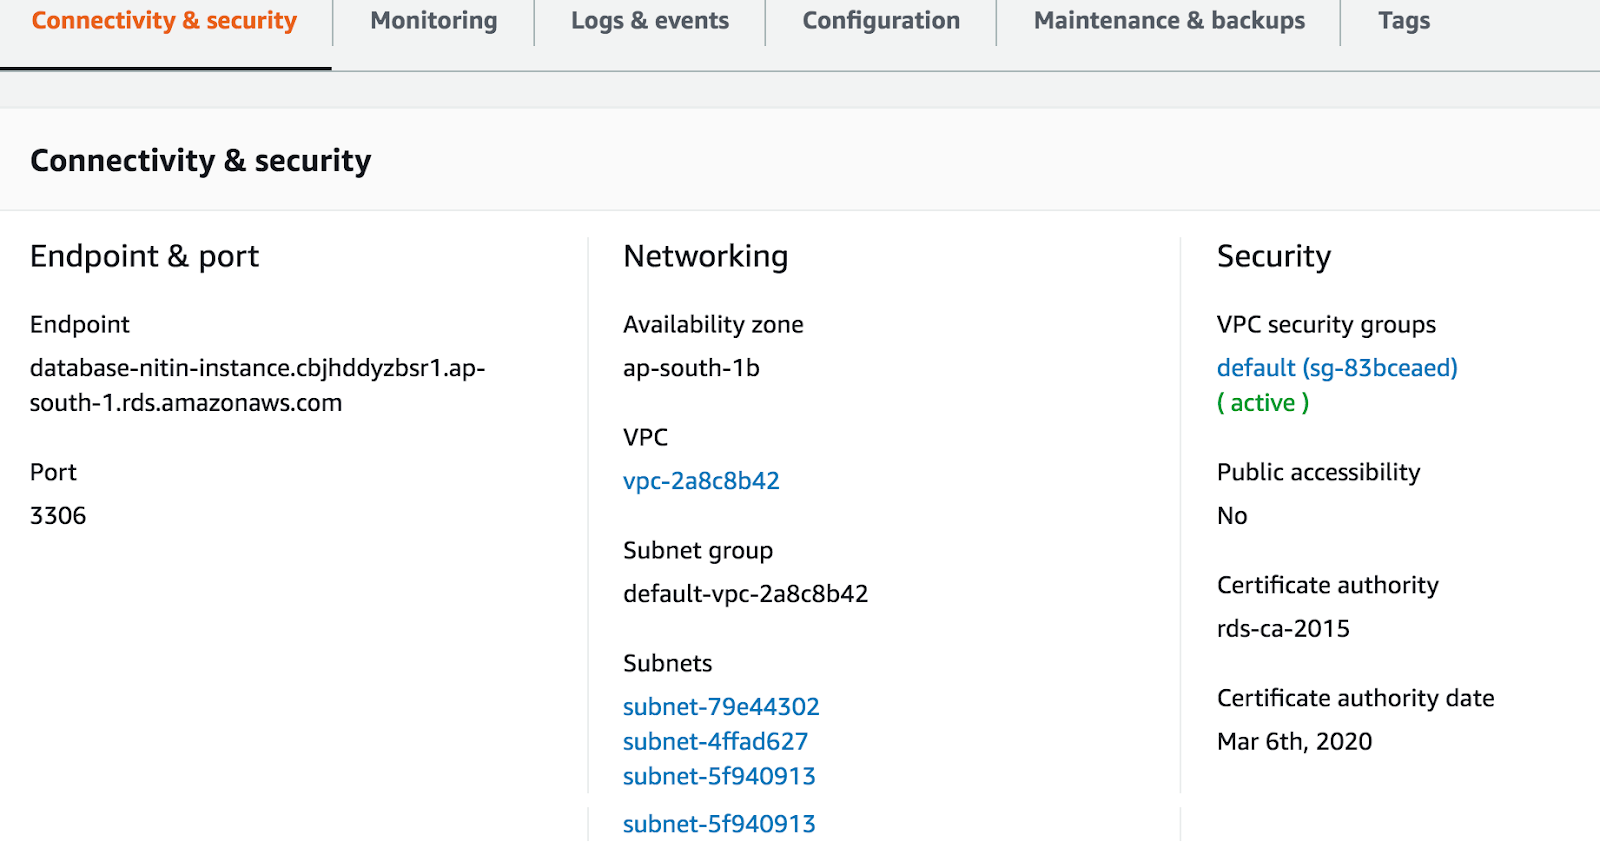Open the subnet-79e44302 link
The height and width of the screenshot is (855, 1600).
tap(721, 707)
